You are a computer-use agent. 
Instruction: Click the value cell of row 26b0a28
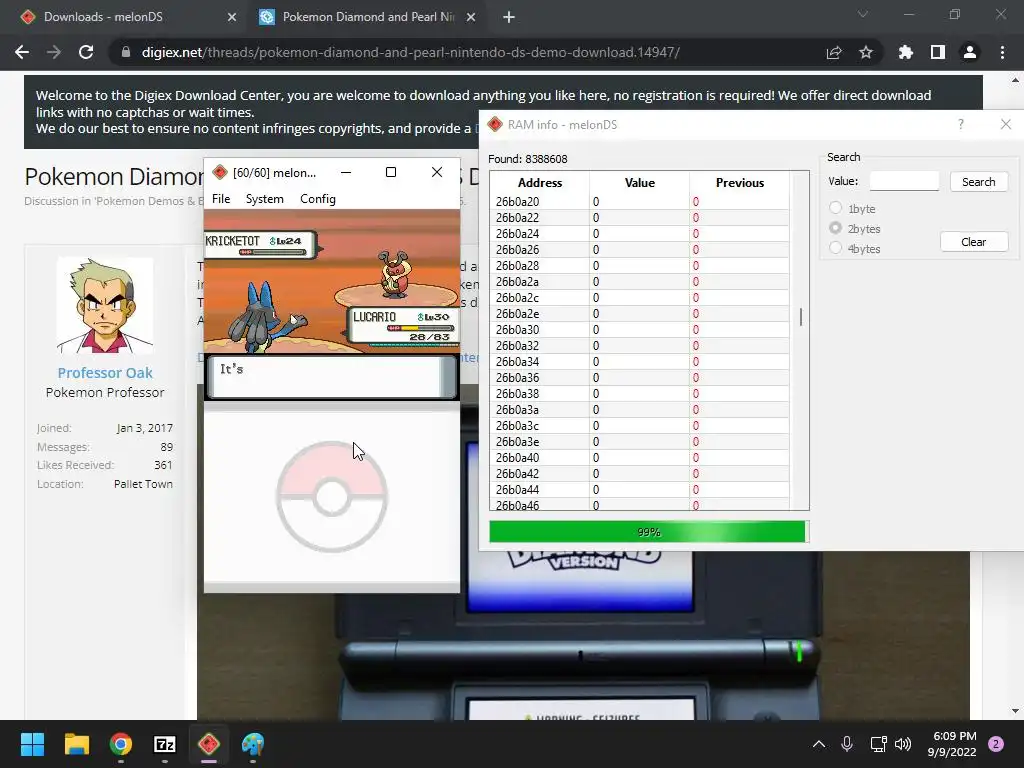639,266
